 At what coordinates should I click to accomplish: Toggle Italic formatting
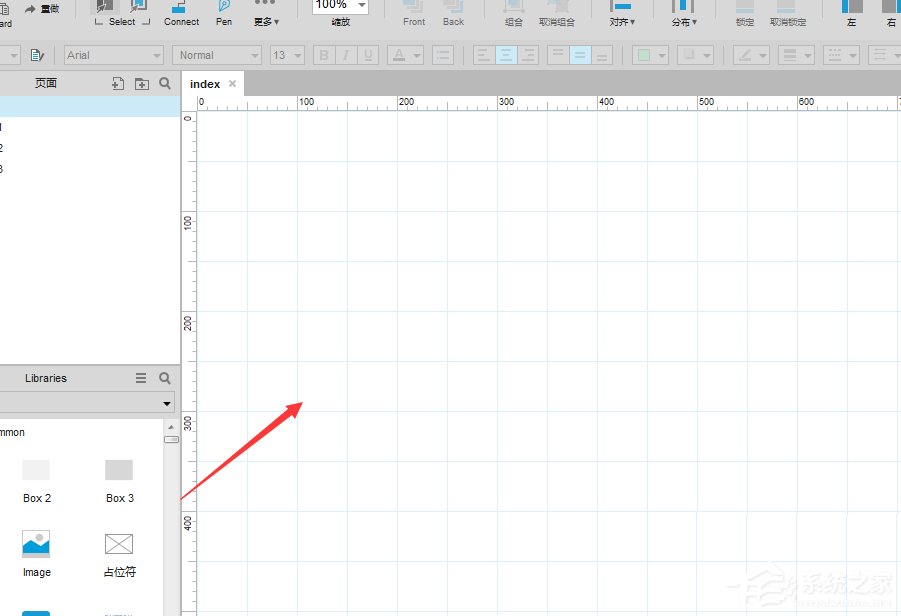(346, 55)
